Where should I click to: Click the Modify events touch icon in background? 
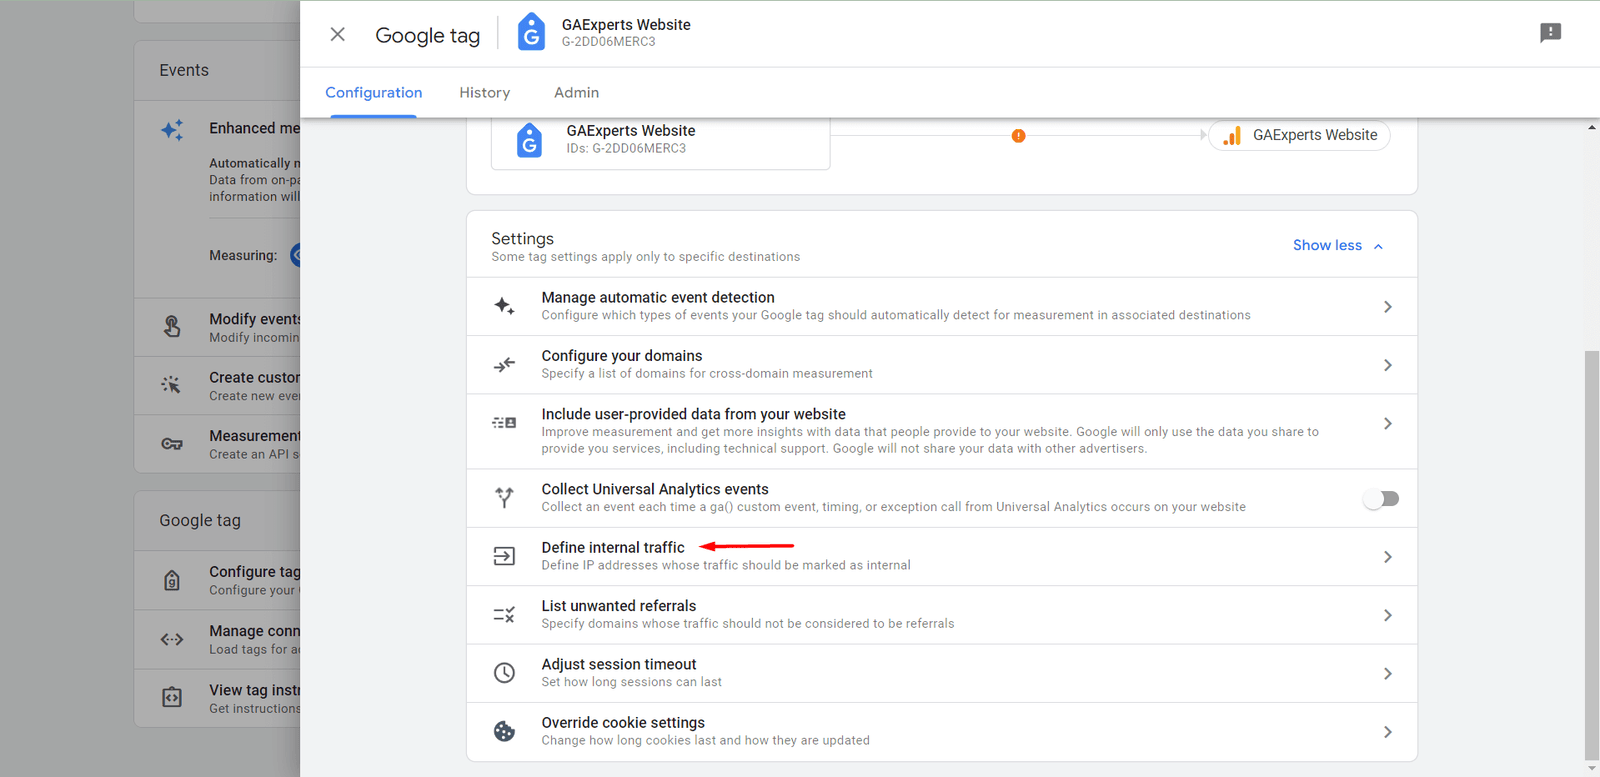click(x=172, y=326)
